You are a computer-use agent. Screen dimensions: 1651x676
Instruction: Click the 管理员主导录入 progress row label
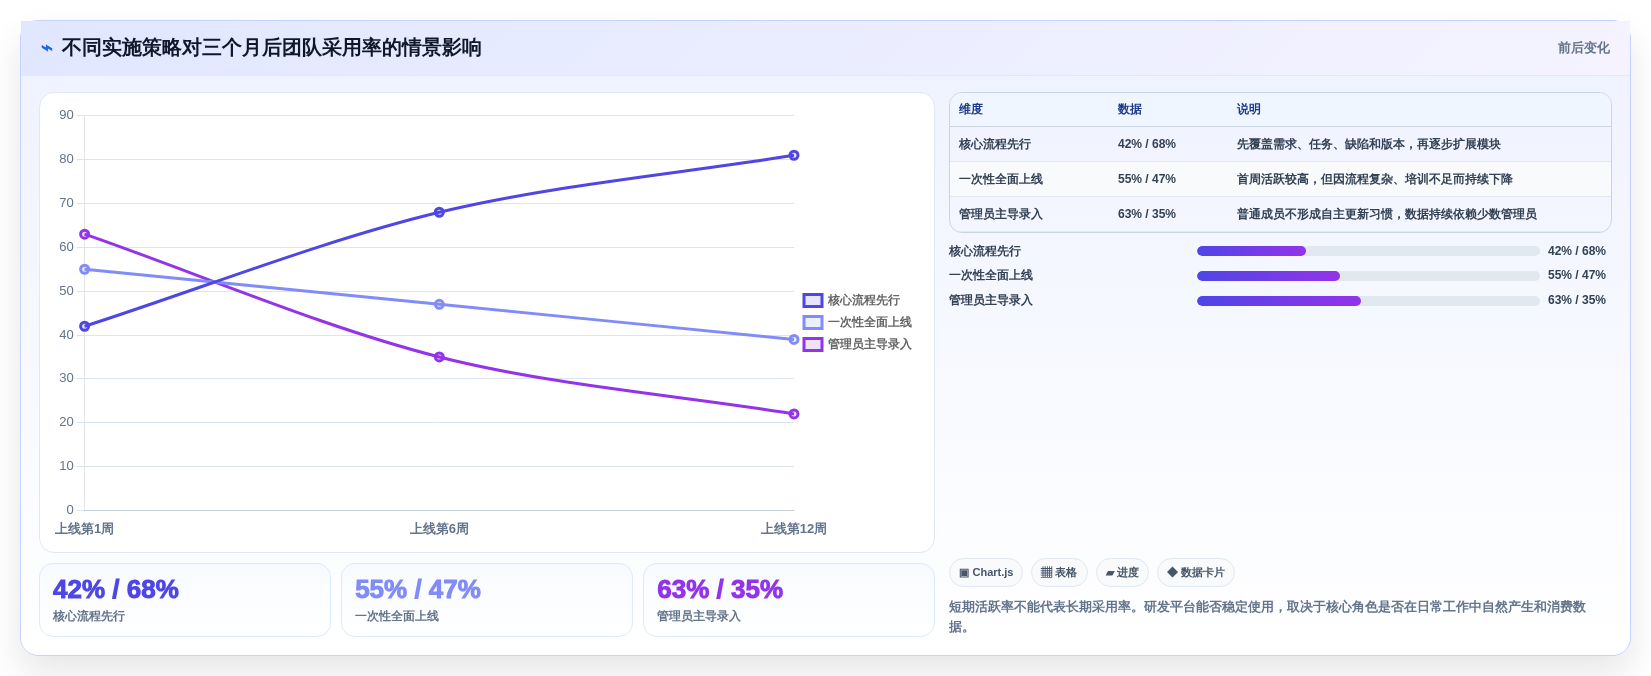coord(991,300)
